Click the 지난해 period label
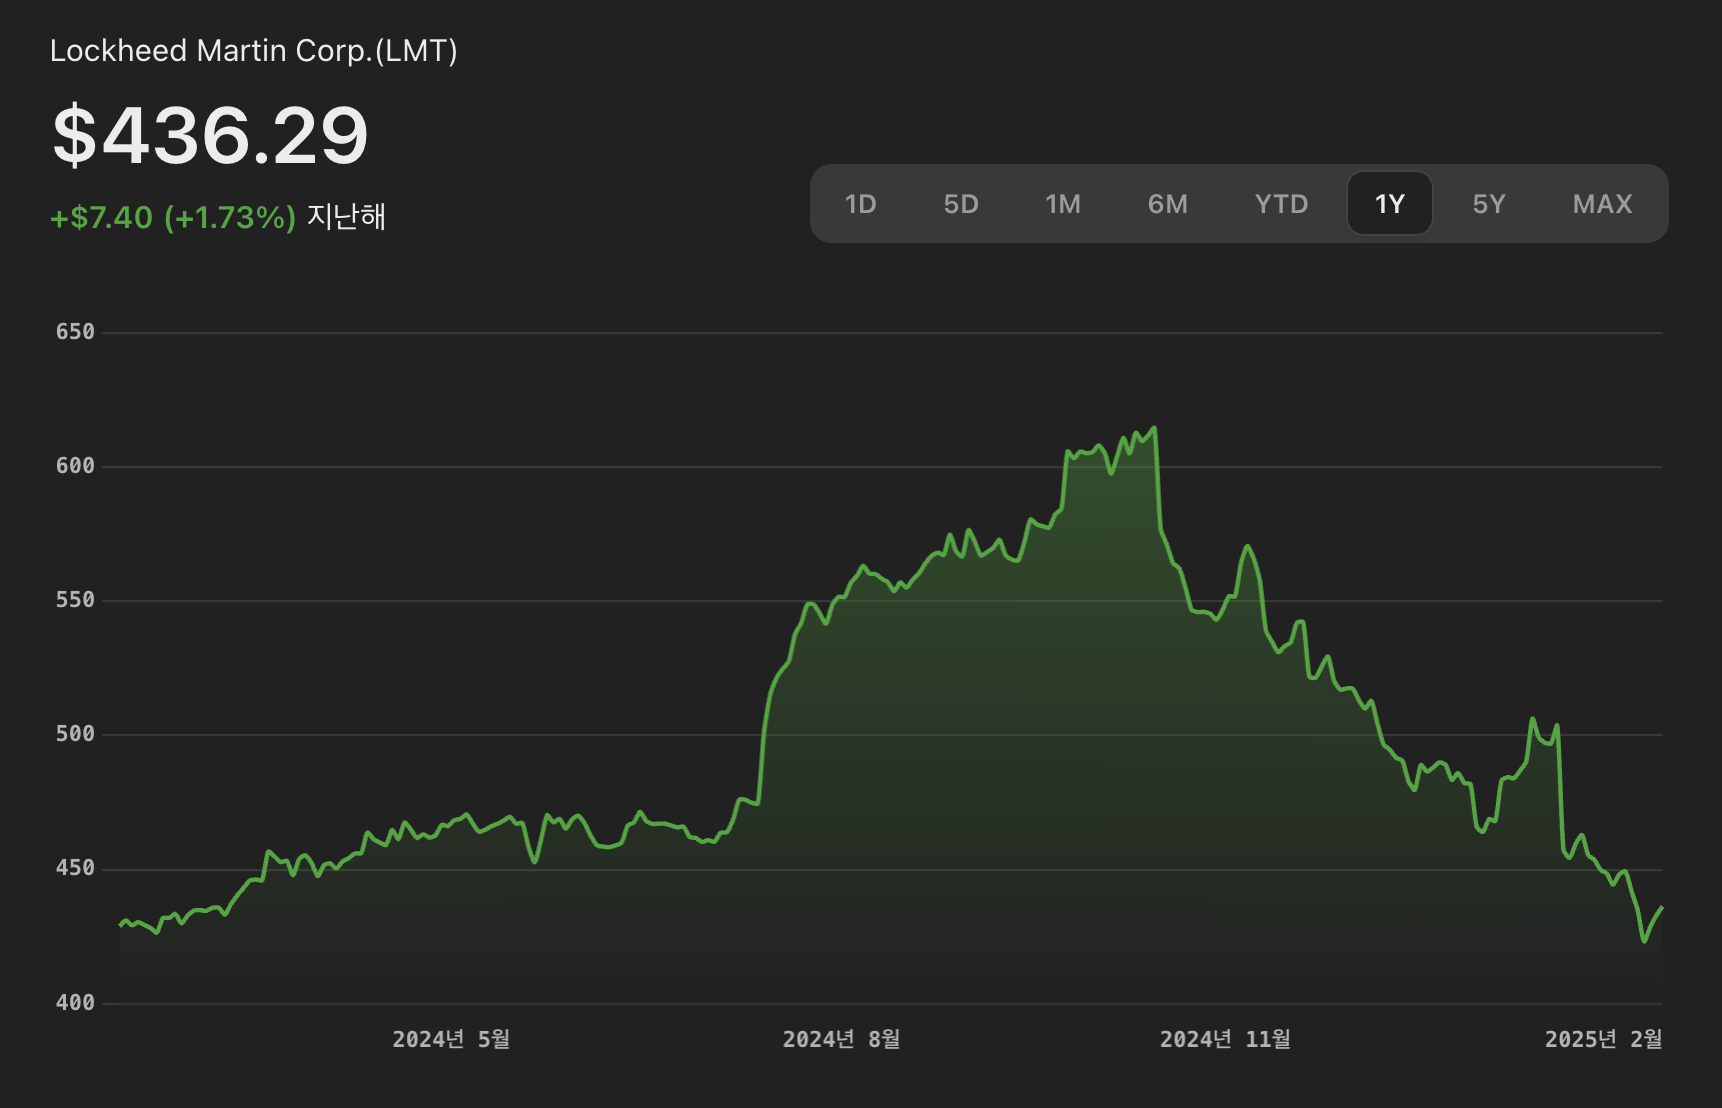Image resolution: width=1722 pixels, height=1108 pixels. coord(346,217)
